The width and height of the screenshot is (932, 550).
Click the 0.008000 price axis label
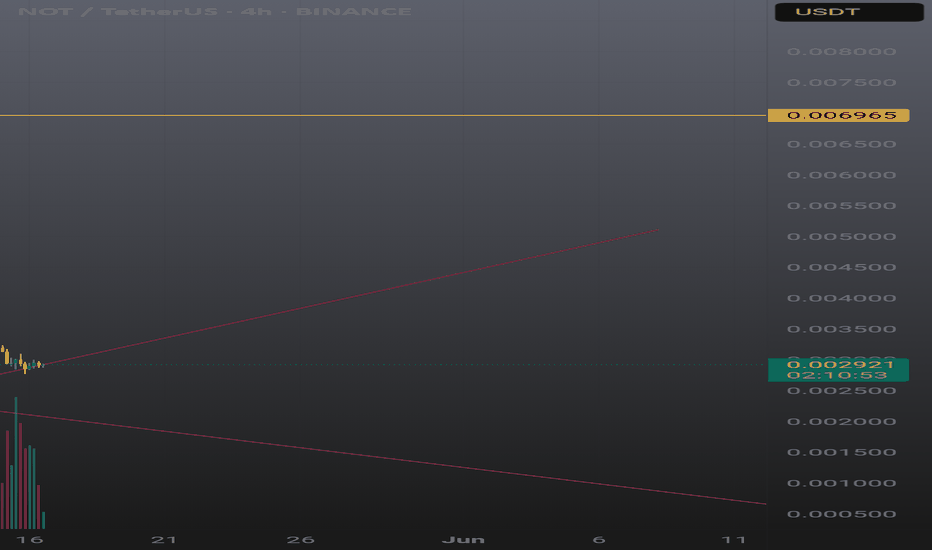[842, 52]
